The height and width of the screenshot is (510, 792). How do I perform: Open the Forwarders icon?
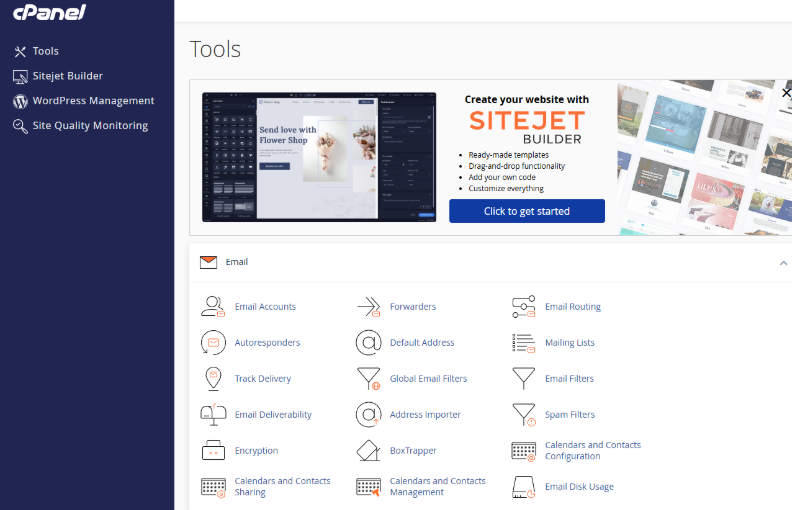click(369, 307)
